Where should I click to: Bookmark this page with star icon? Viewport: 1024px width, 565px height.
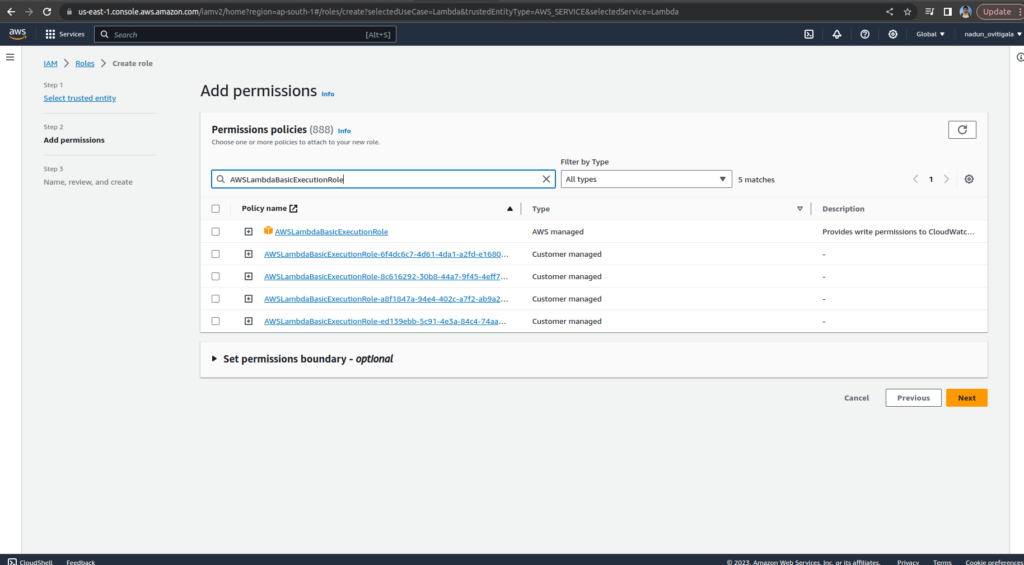coord(907,12)
